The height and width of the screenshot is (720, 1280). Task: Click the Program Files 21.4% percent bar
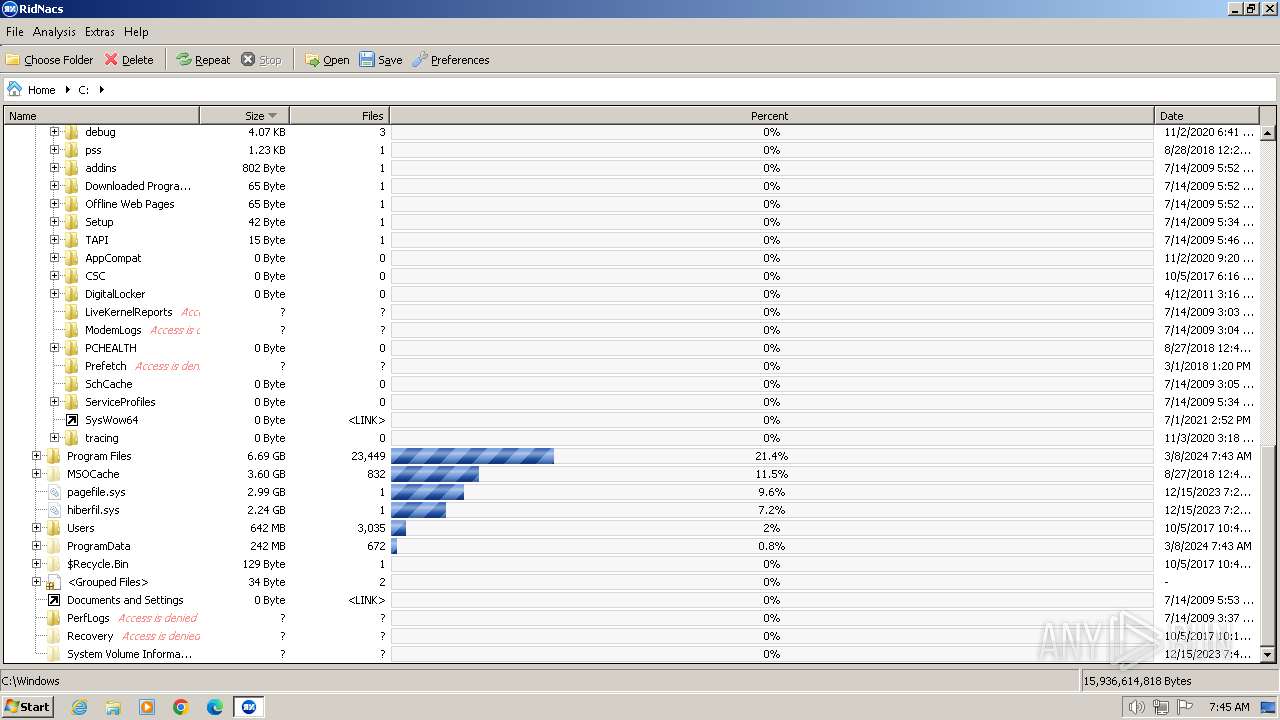[473, 456]
